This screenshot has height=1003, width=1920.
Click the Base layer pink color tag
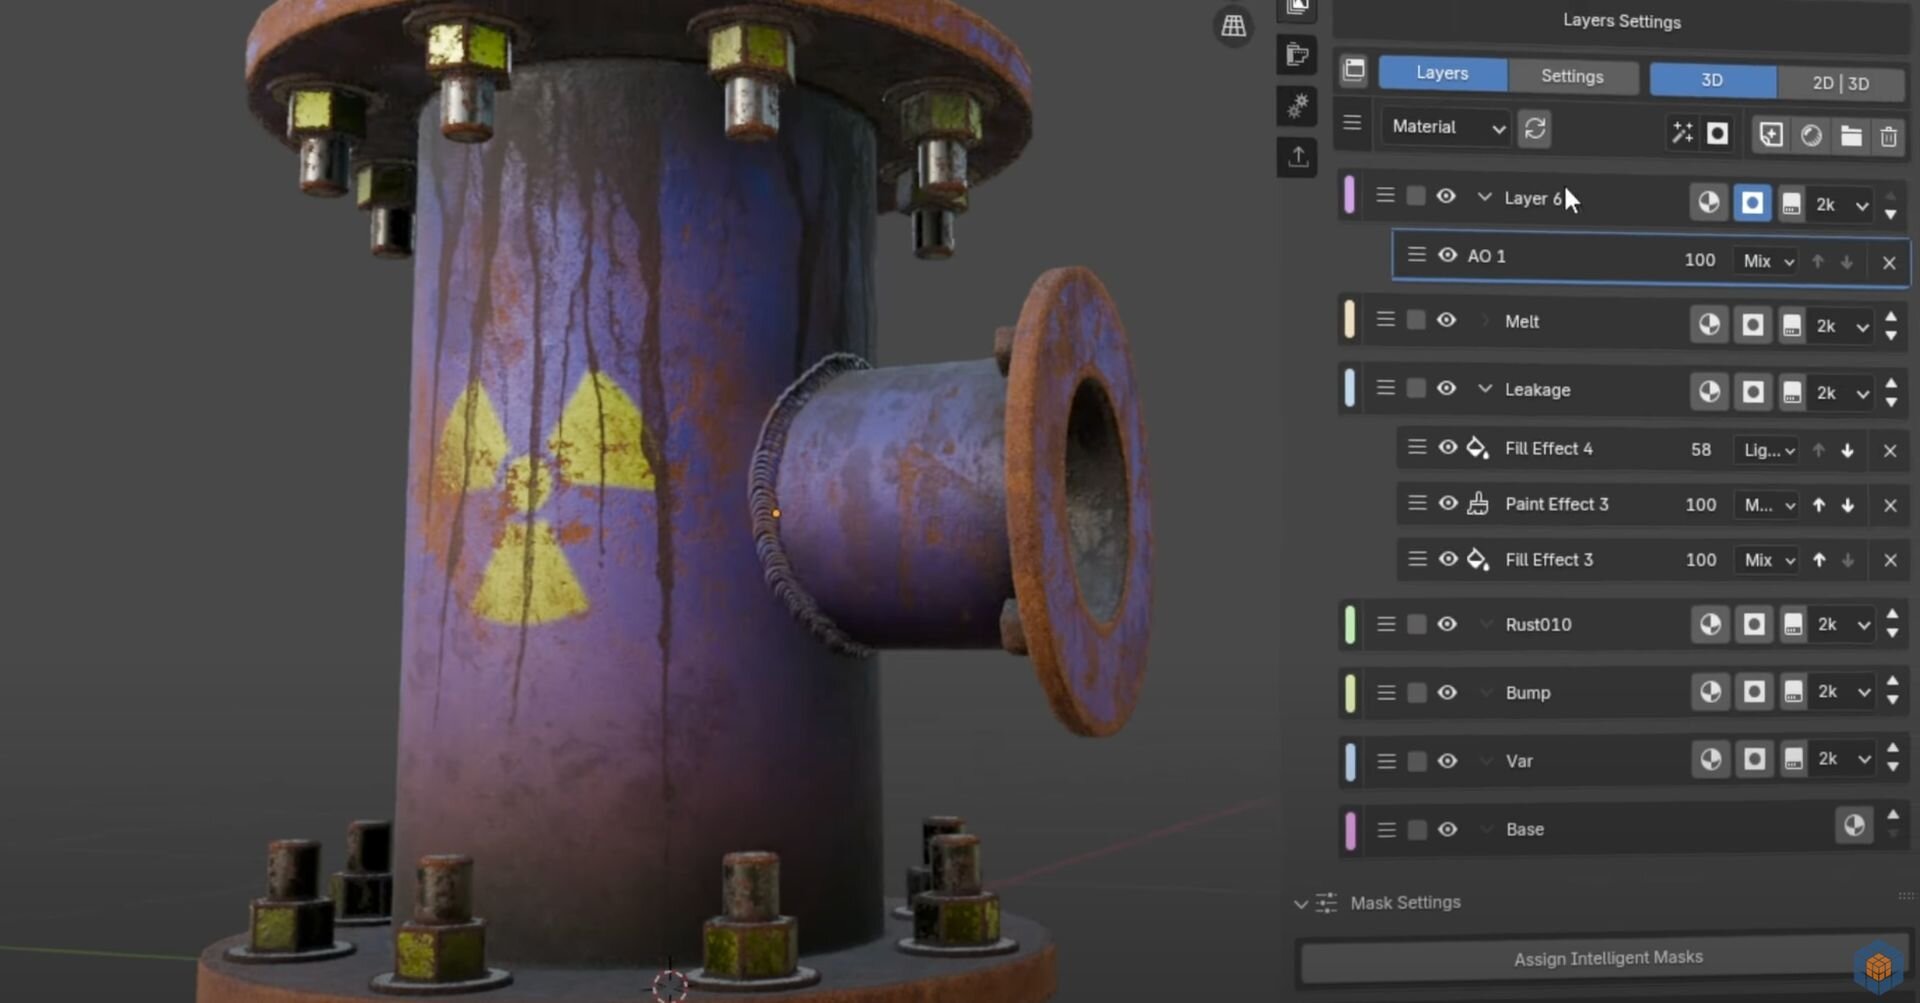1351,830
